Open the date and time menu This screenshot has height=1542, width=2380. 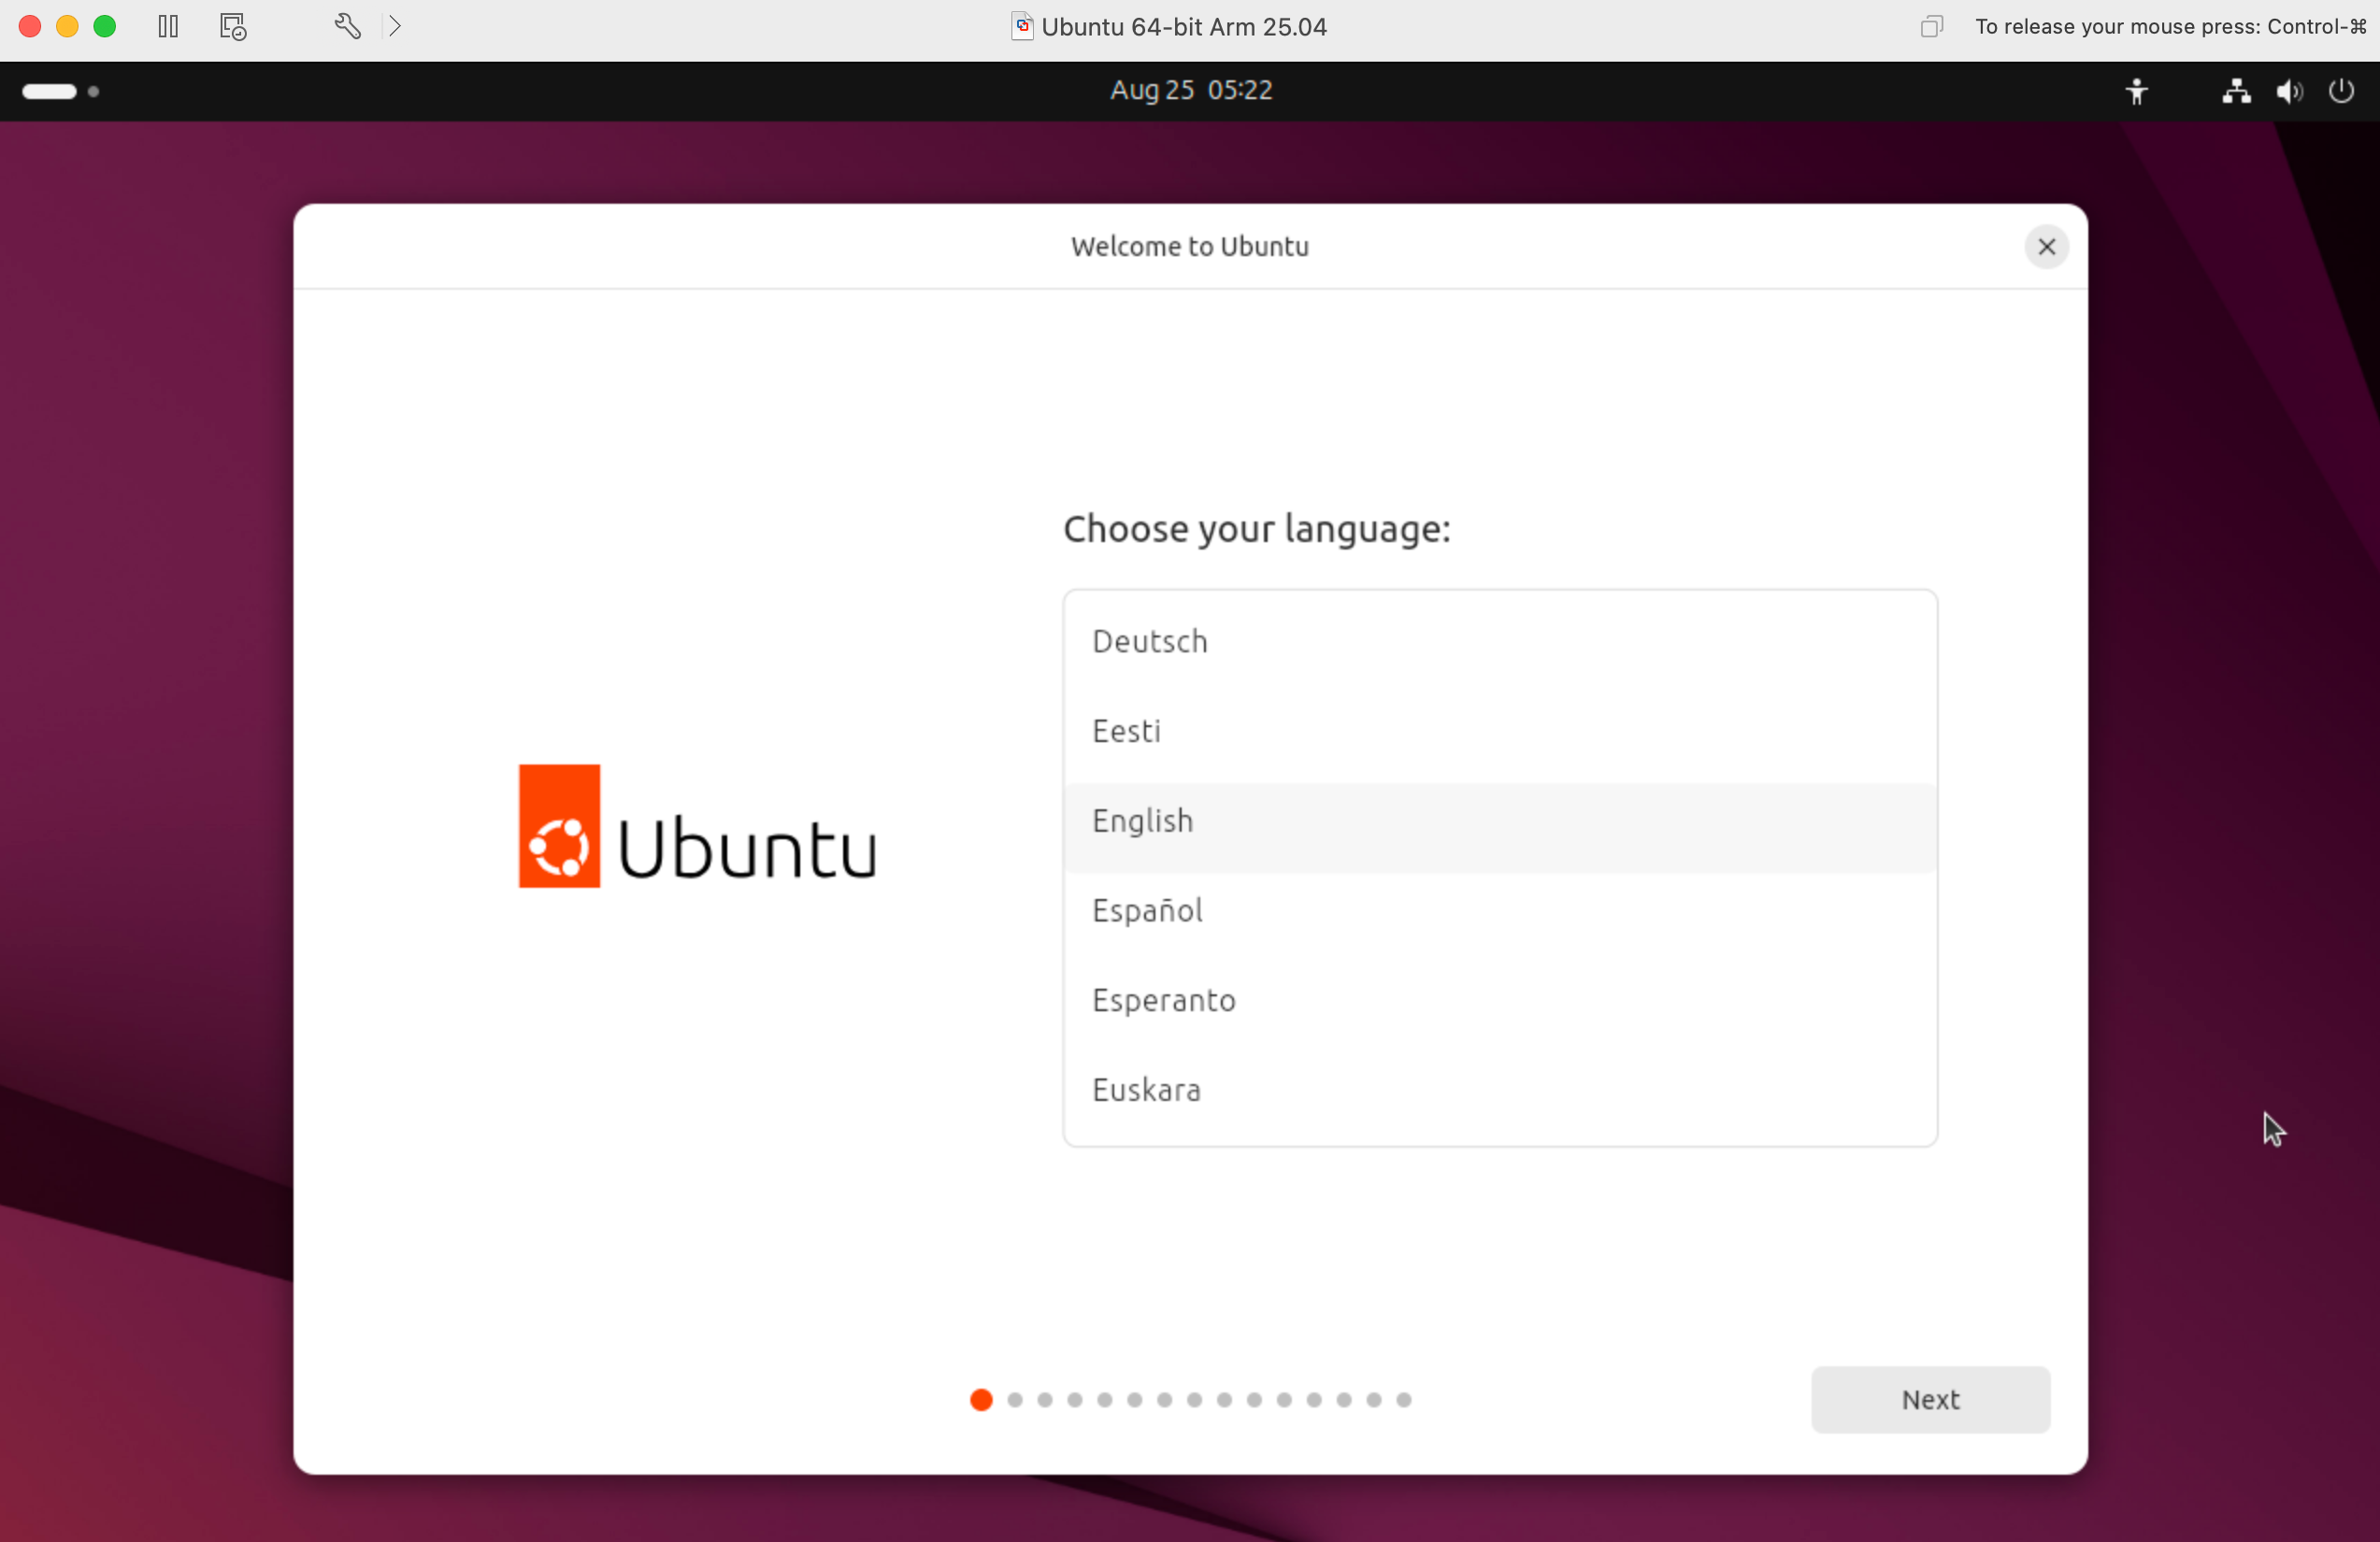point(1190,91)
